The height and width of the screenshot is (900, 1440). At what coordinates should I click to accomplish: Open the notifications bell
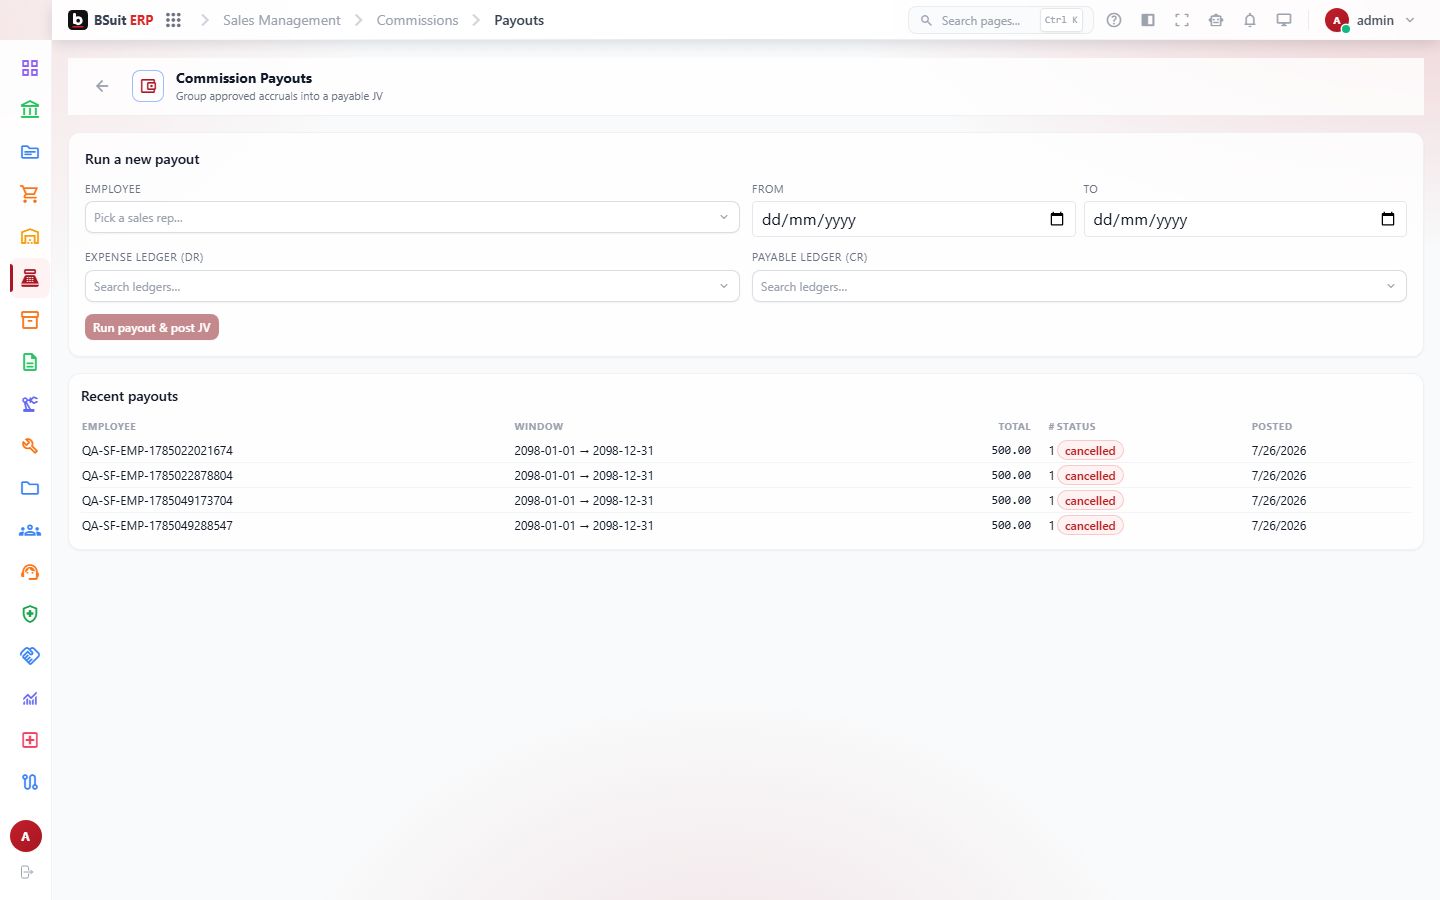(1250, 20)
